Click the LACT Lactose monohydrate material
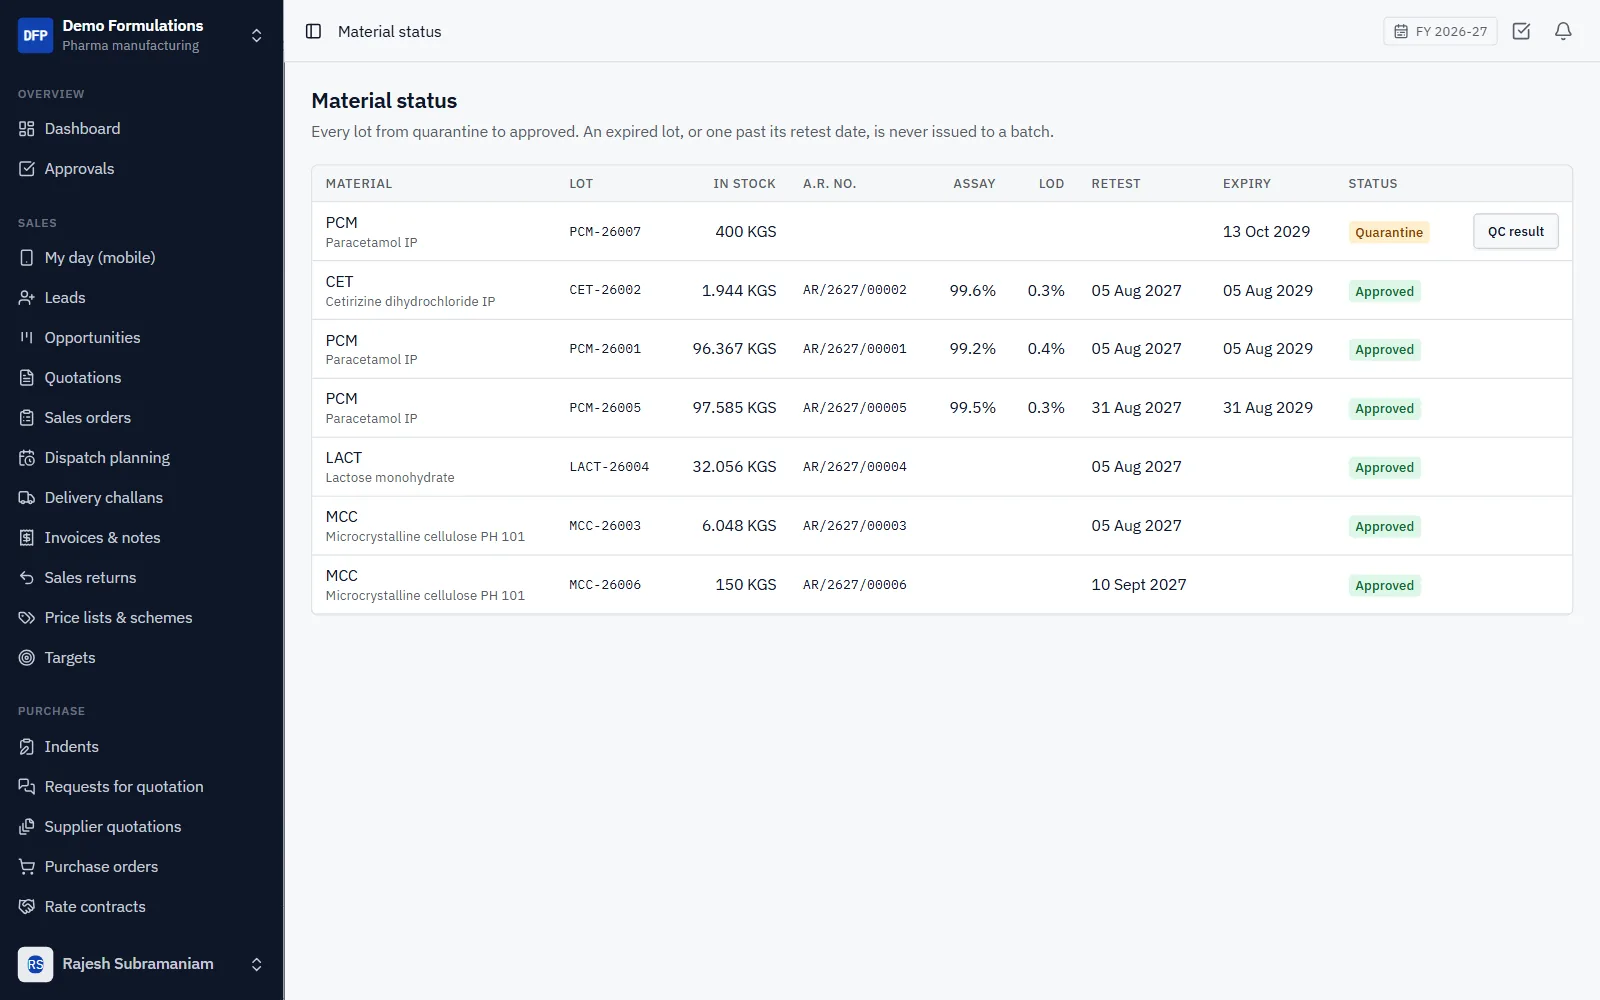The height and width of the screenshot is (1000, 1600). [x=390, y=467]
